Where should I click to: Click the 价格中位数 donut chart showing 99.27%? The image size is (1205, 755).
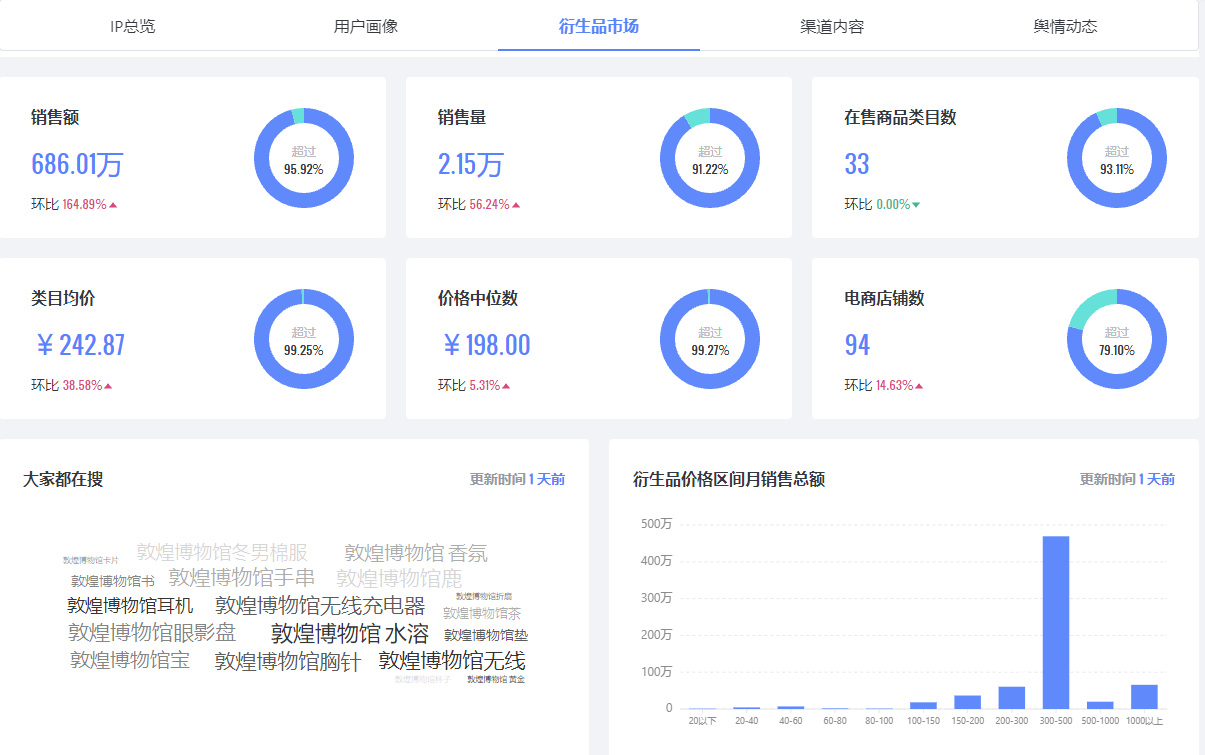(x=710, y=339)
